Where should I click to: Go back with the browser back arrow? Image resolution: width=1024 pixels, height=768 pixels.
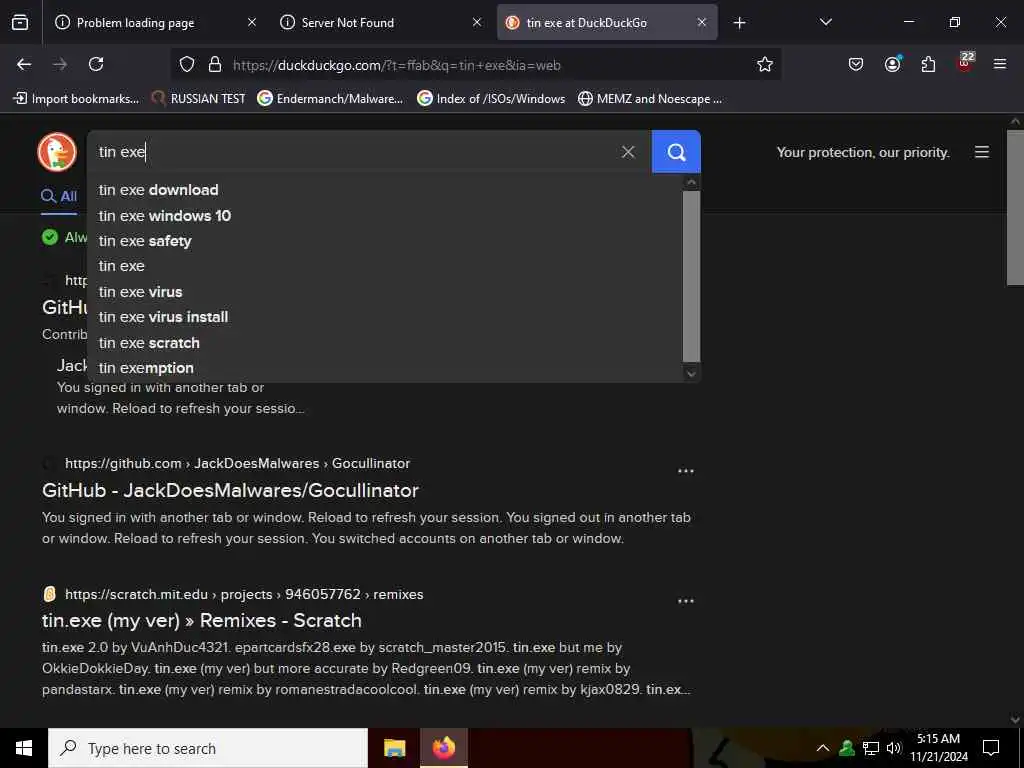coord(24,65)
